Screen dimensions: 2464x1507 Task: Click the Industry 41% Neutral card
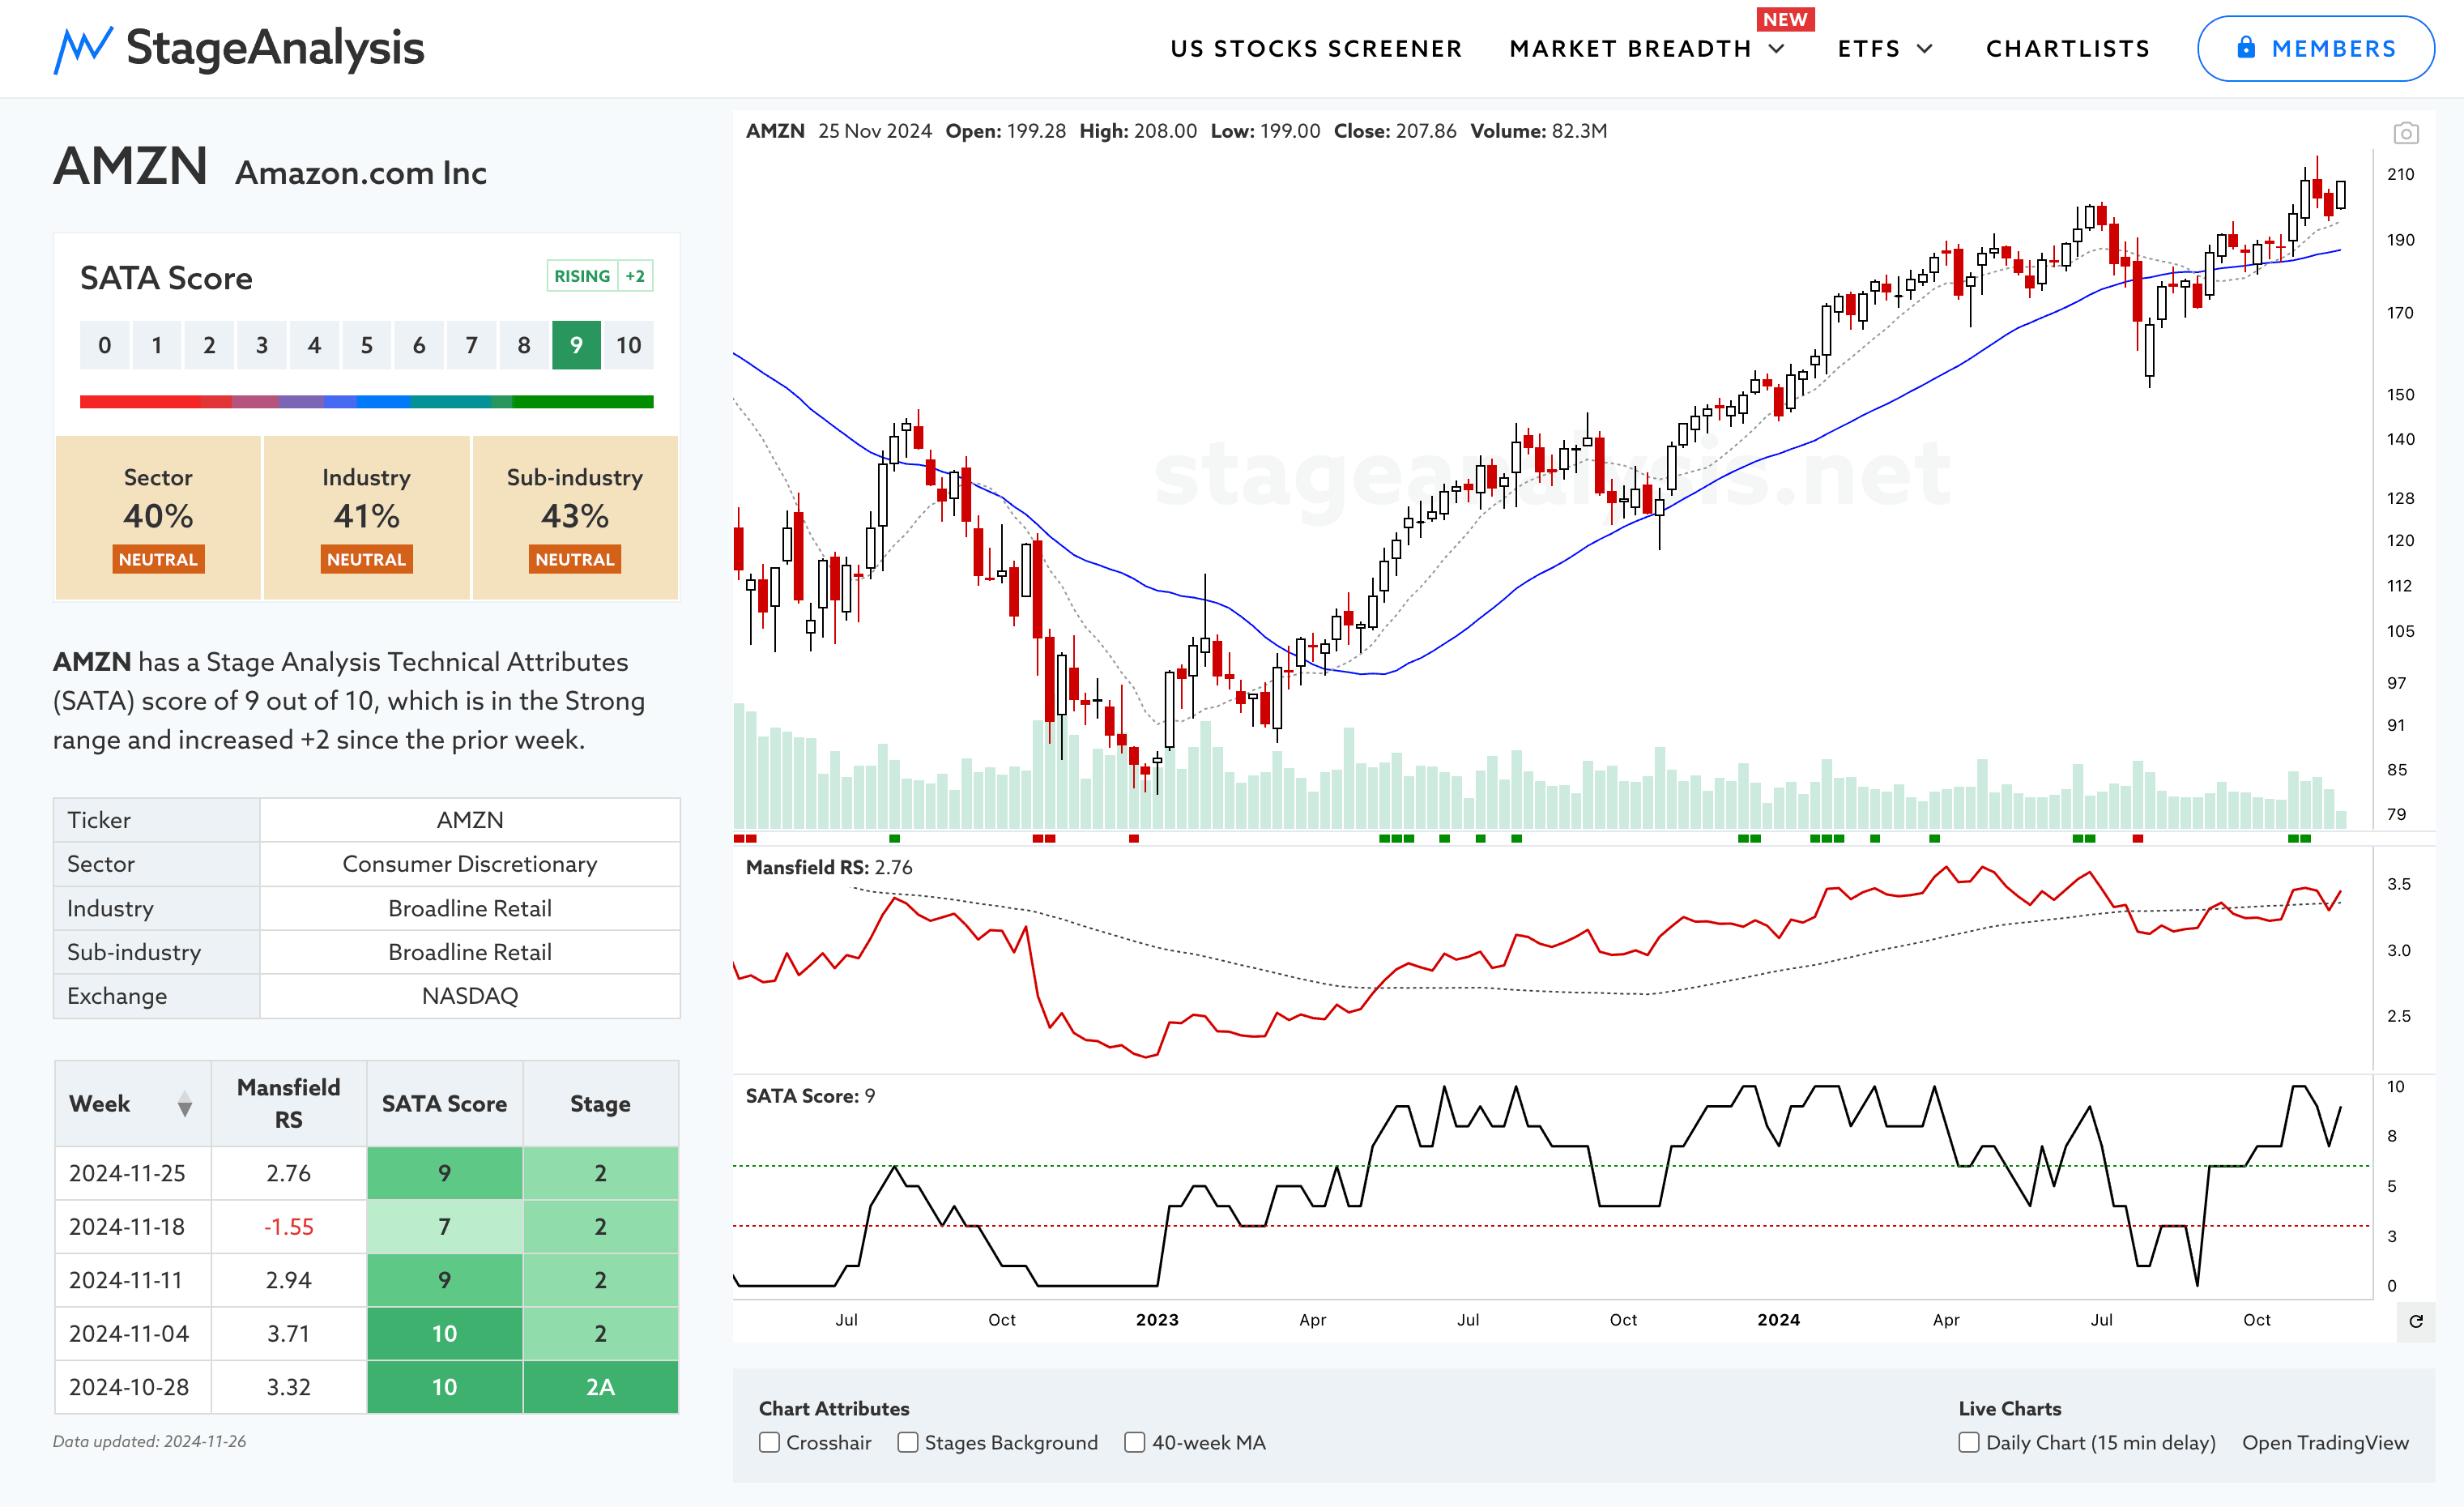[366, 517]
